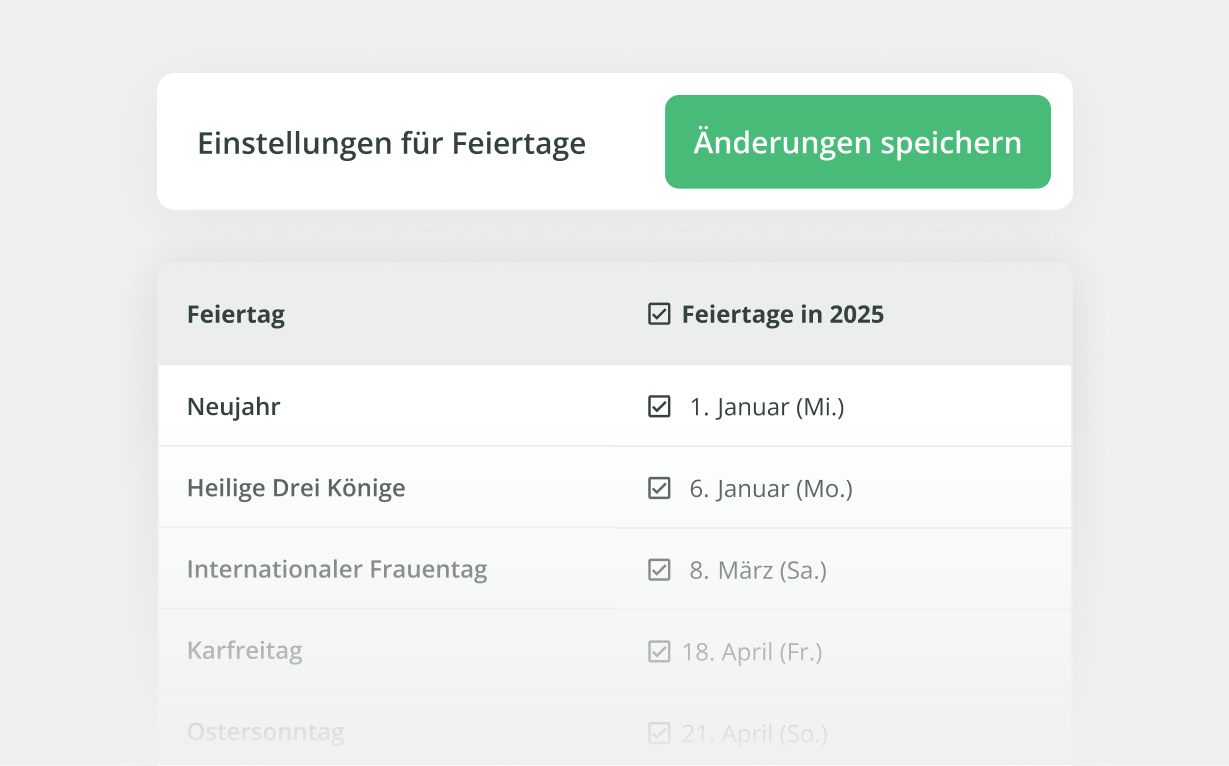This screenshot has height=766, width=1229.
Task: Disable the Internationaler Frauentag checkbox
Action: 659,570
